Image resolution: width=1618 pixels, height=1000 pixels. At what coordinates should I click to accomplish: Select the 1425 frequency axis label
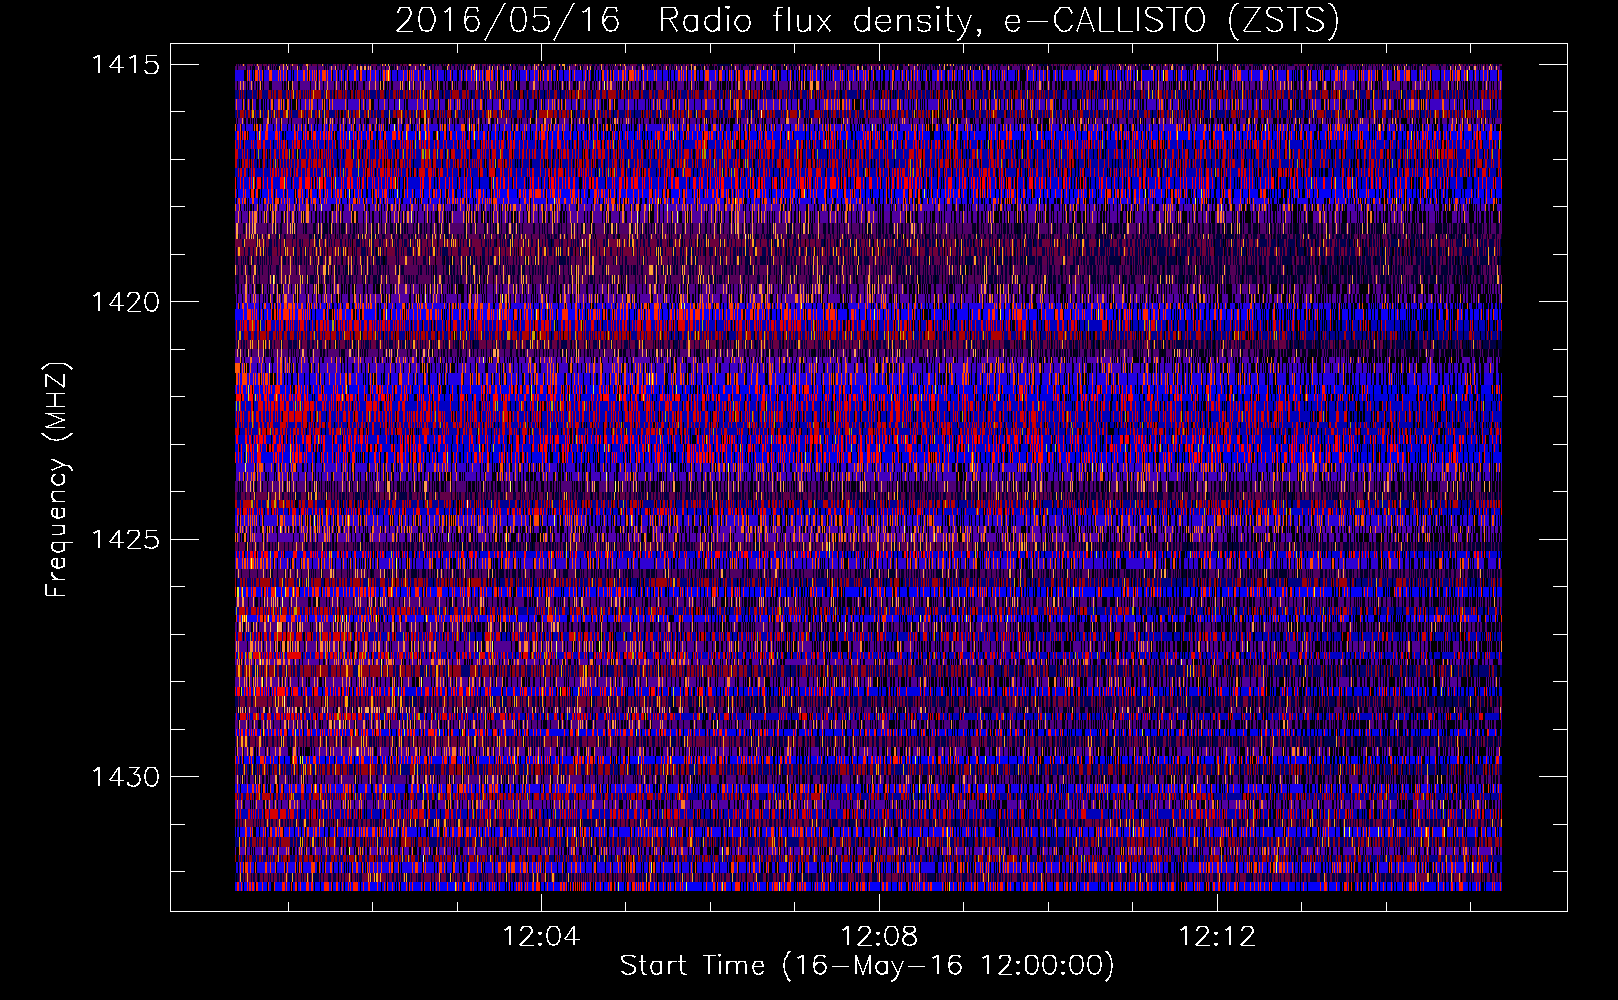pos(126,540)
